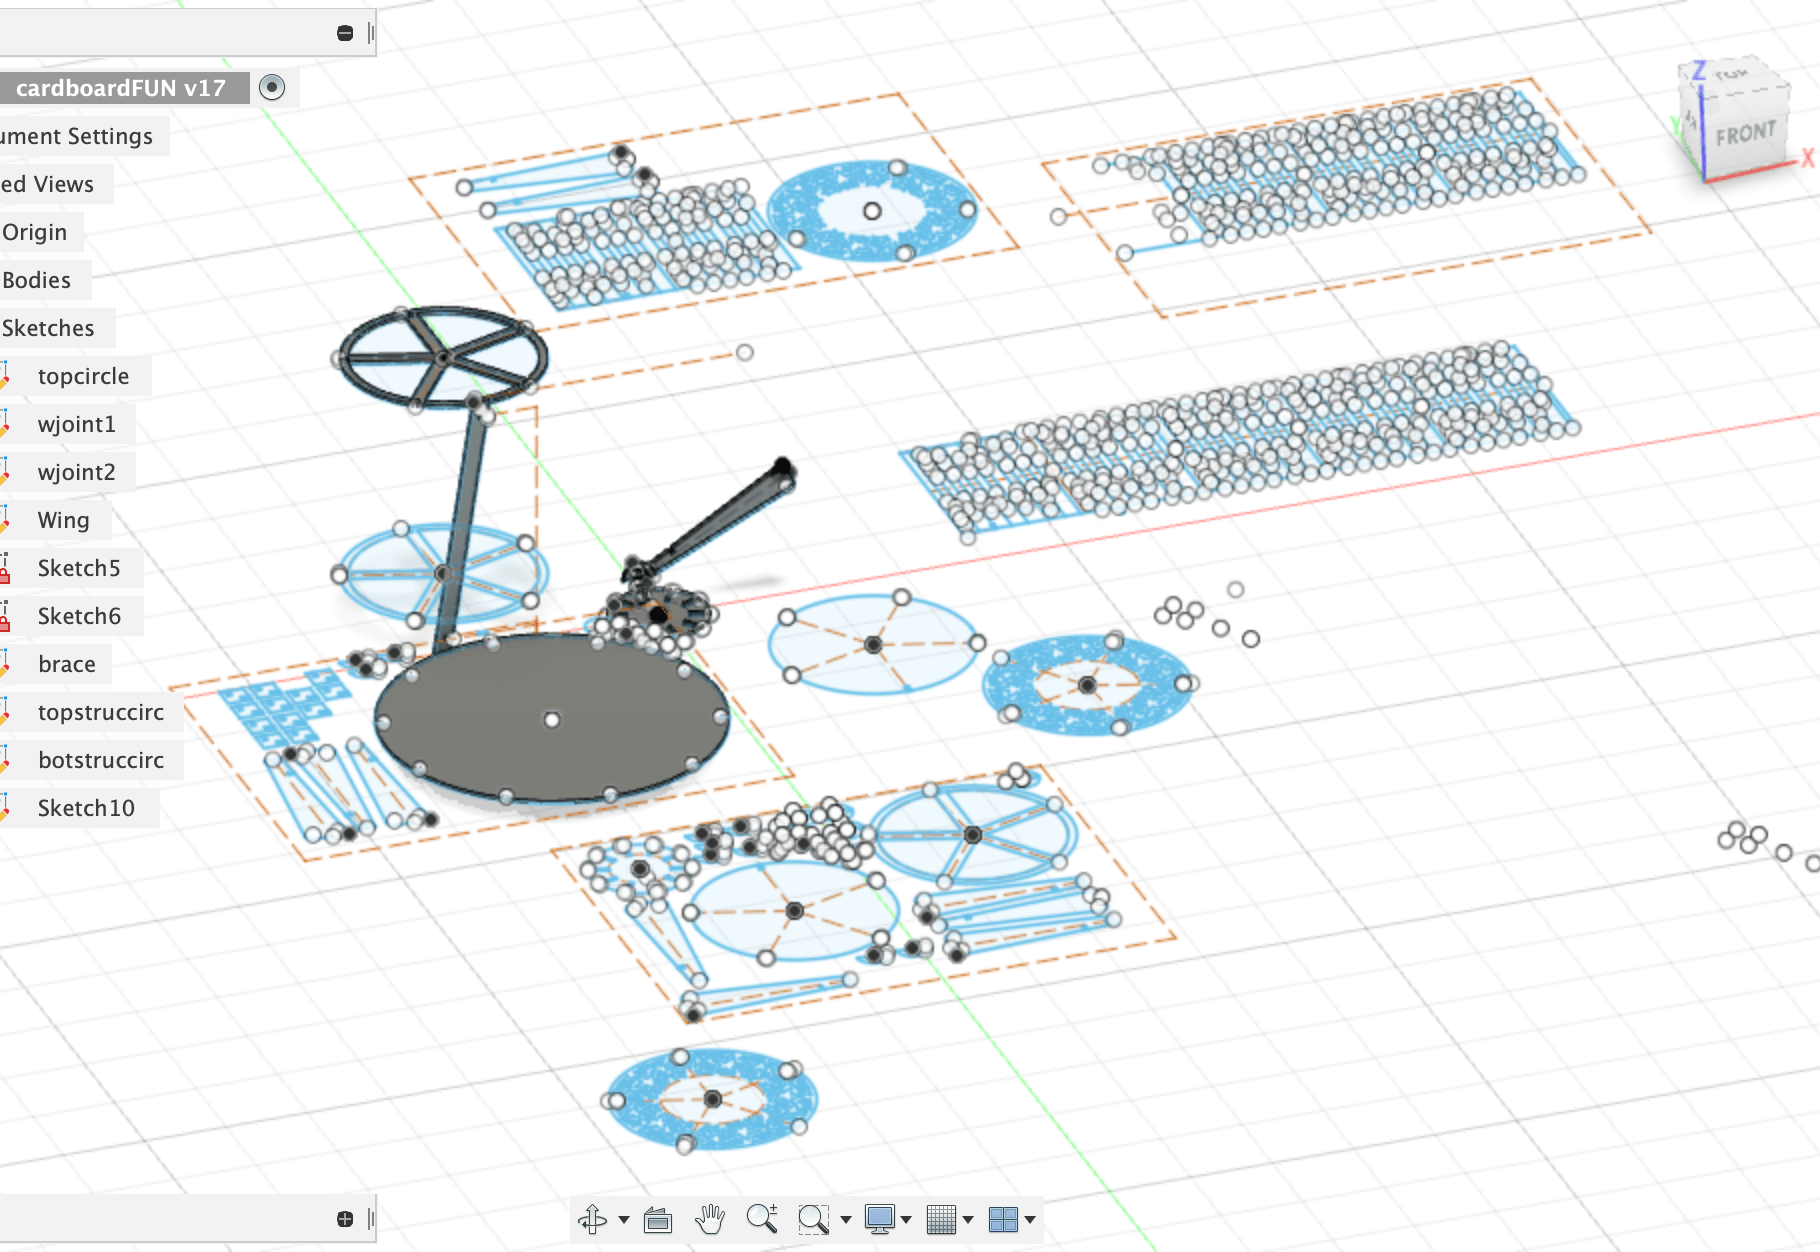
Task: Select the botstruccirc sketch
Action: (x=101, y=760)
